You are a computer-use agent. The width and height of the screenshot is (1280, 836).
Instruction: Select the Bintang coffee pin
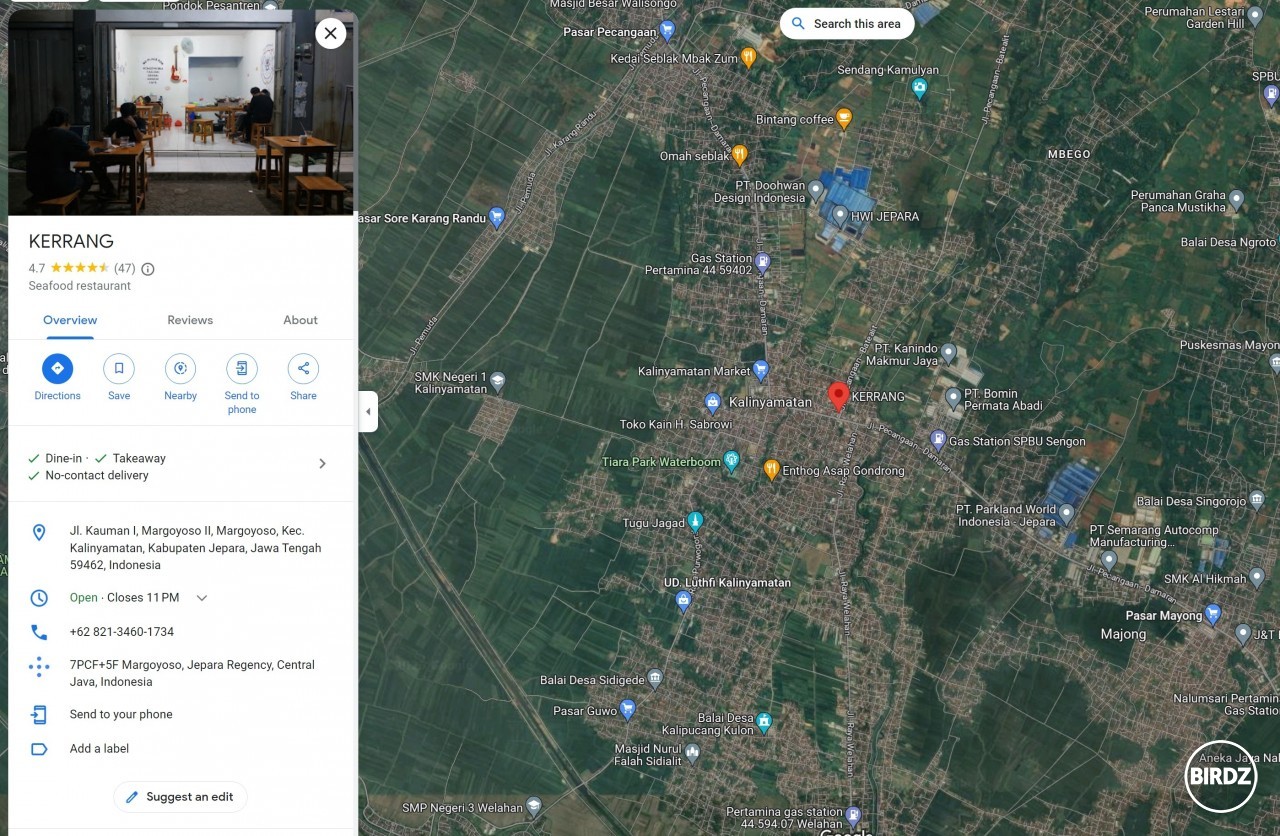pyautogui.click(x=844, y=118)
